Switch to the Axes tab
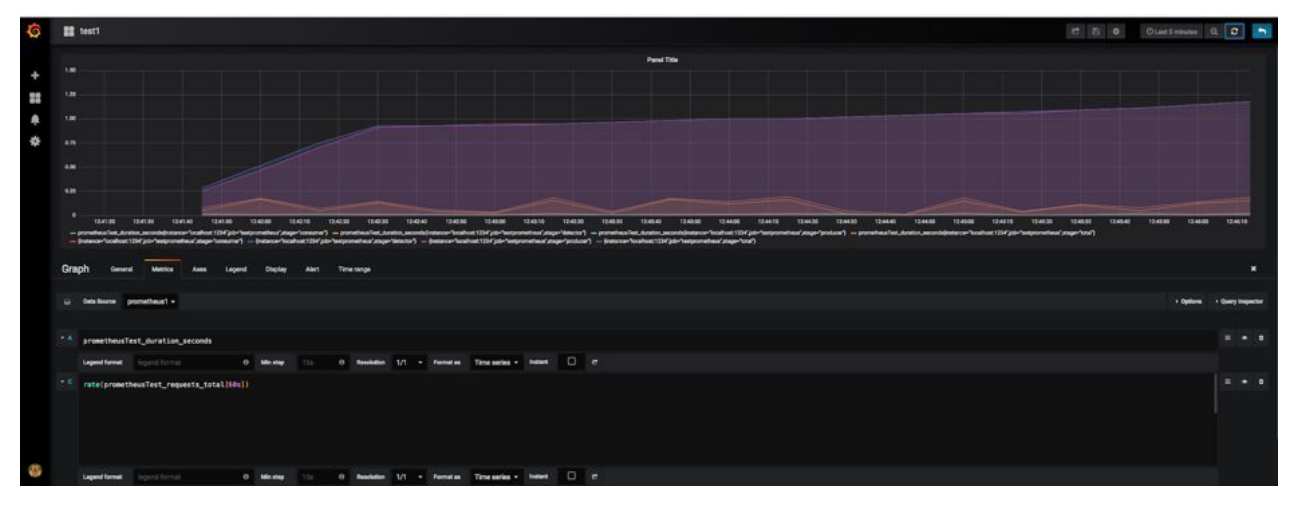Screen dimensions: 1294x510 (x=199, y=269)
